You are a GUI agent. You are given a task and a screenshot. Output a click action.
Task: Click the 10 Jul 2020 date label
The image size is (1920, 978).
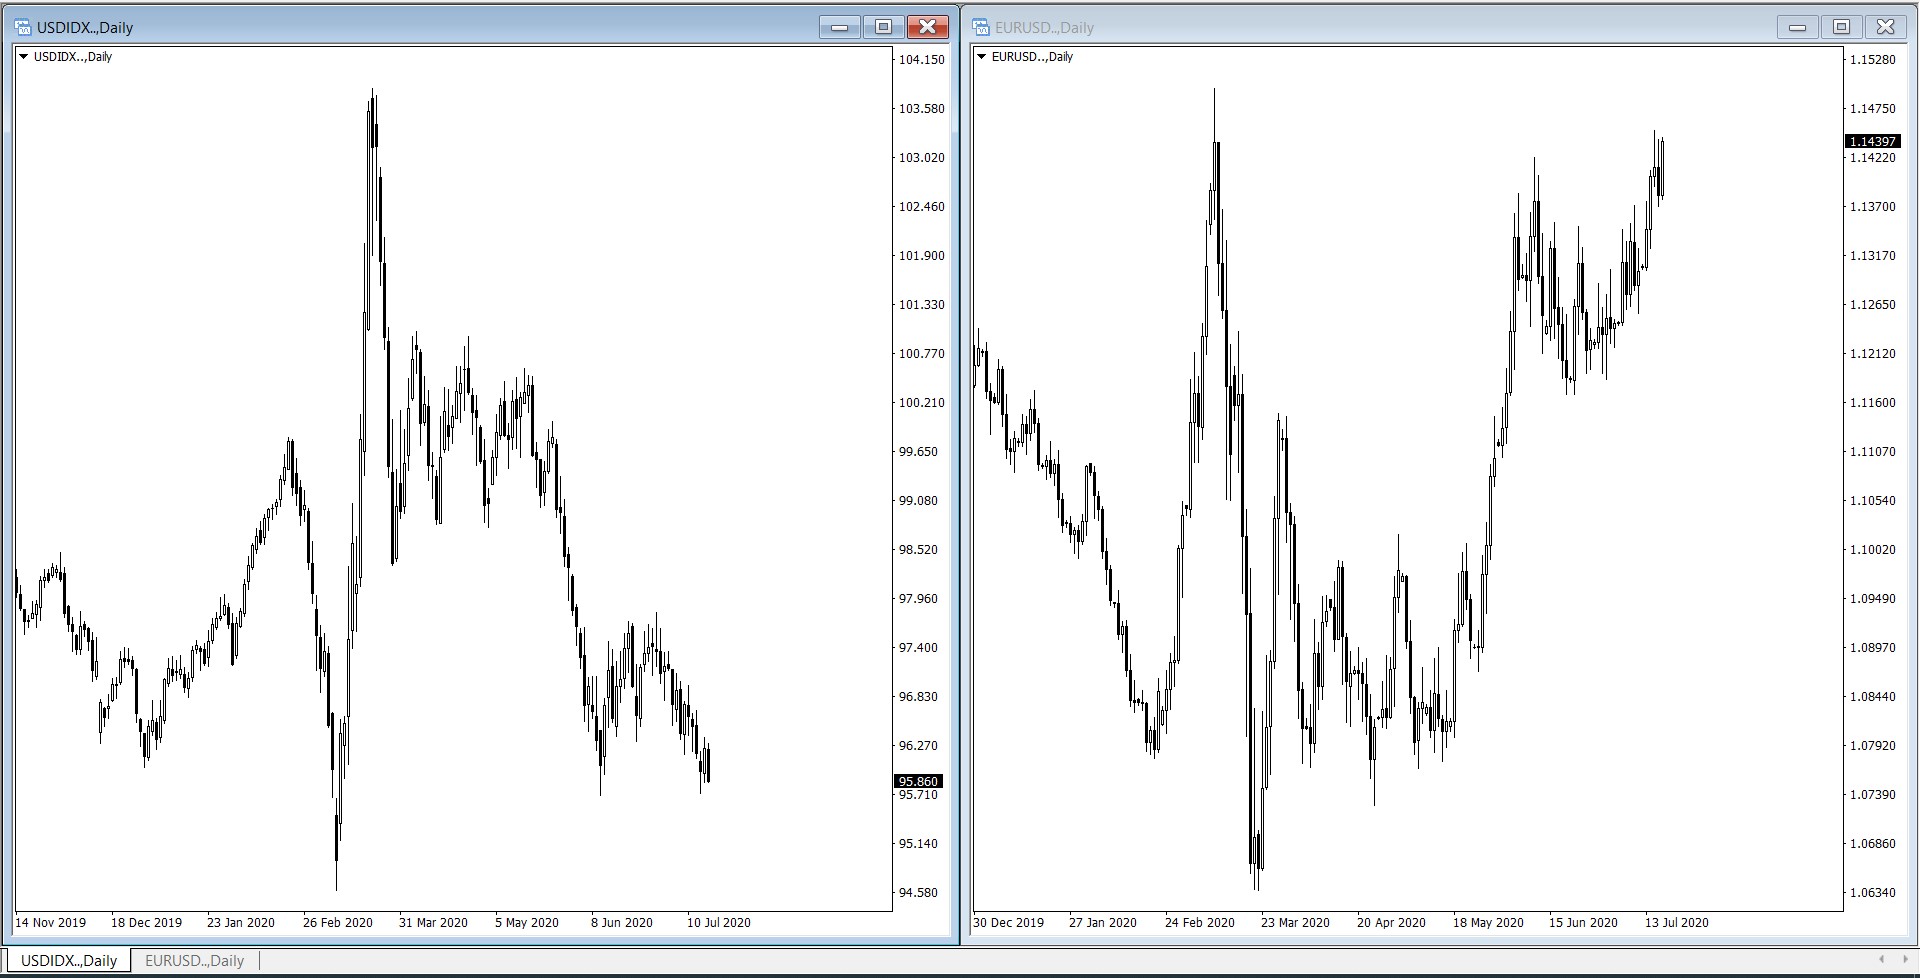point(718,923)
